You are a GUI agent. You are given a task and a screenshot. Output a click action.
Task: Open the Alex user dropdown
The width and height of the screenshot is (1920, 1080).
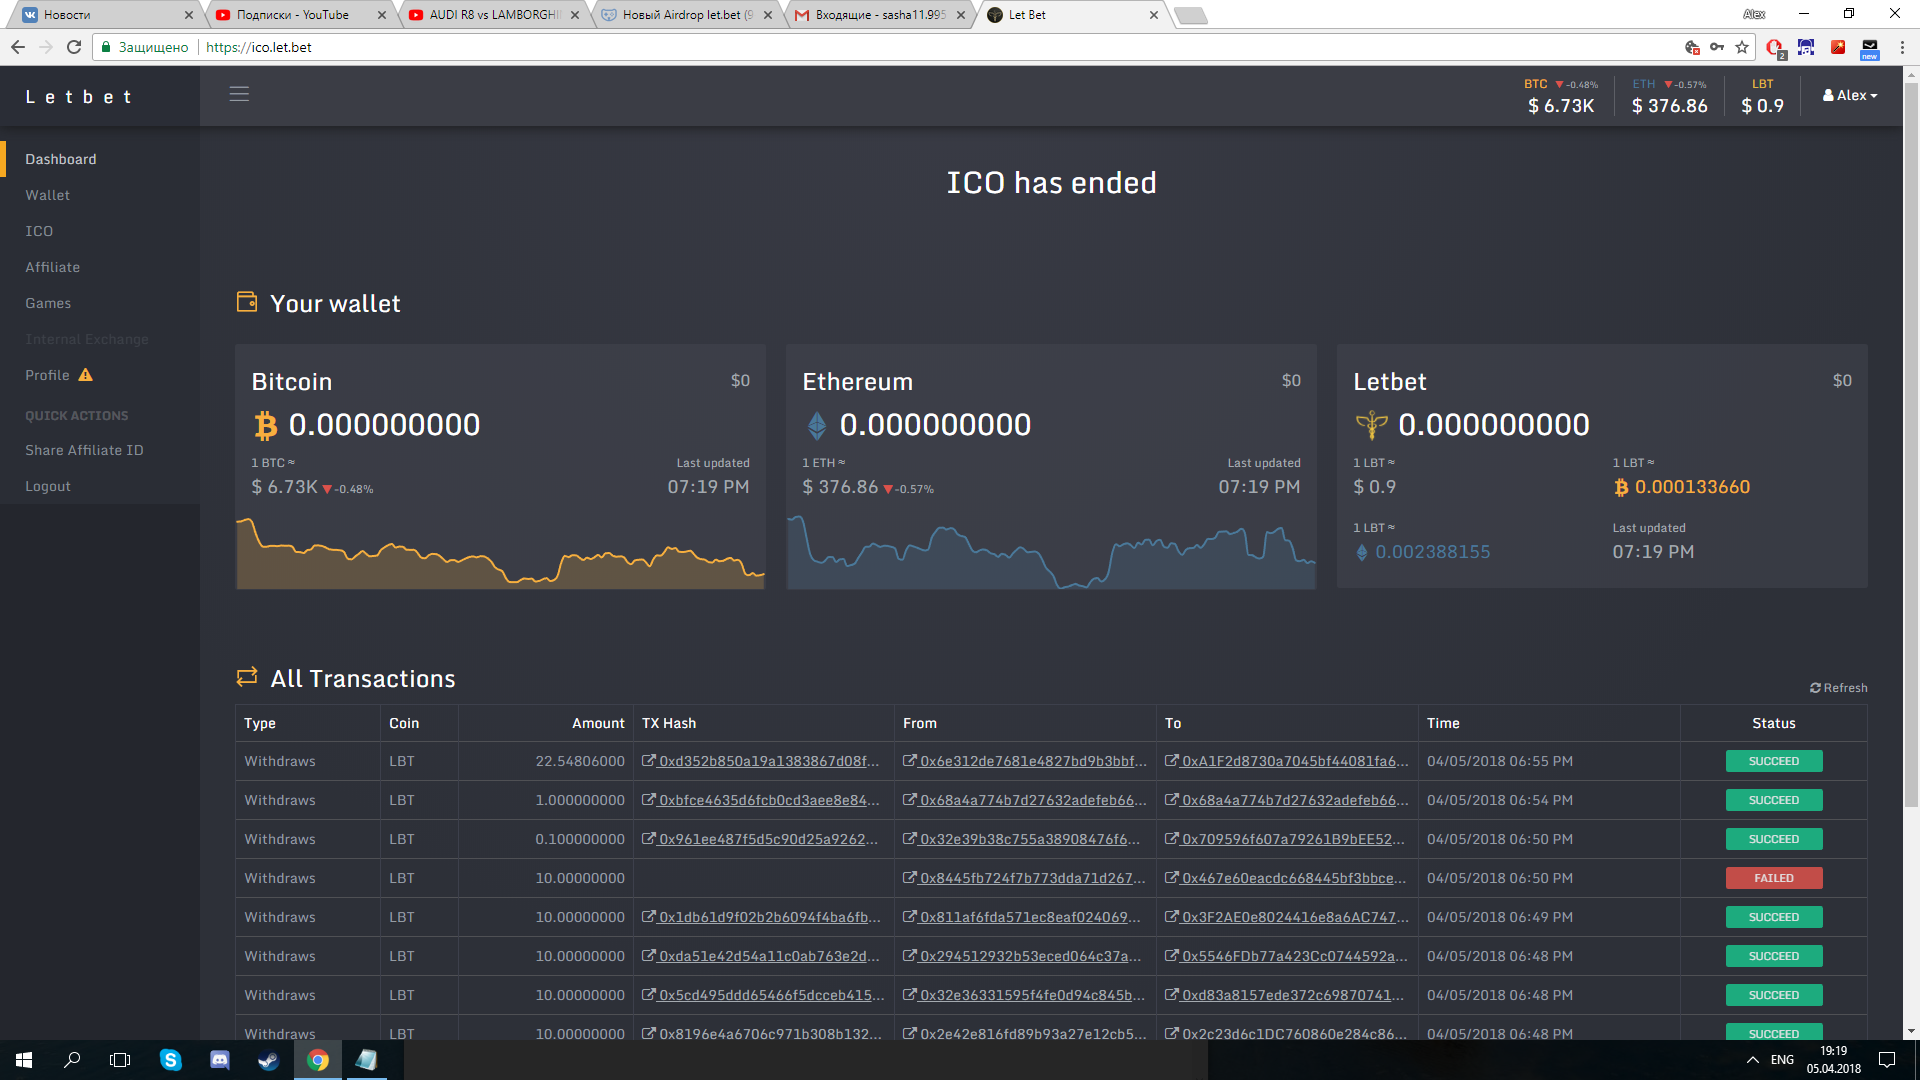point(1850,95)
